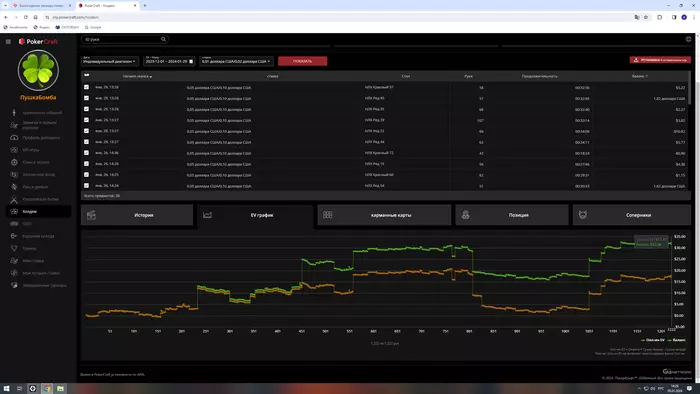Open the All-in or Fold sidebar icon
700x394 pixels.
[14, 174]
